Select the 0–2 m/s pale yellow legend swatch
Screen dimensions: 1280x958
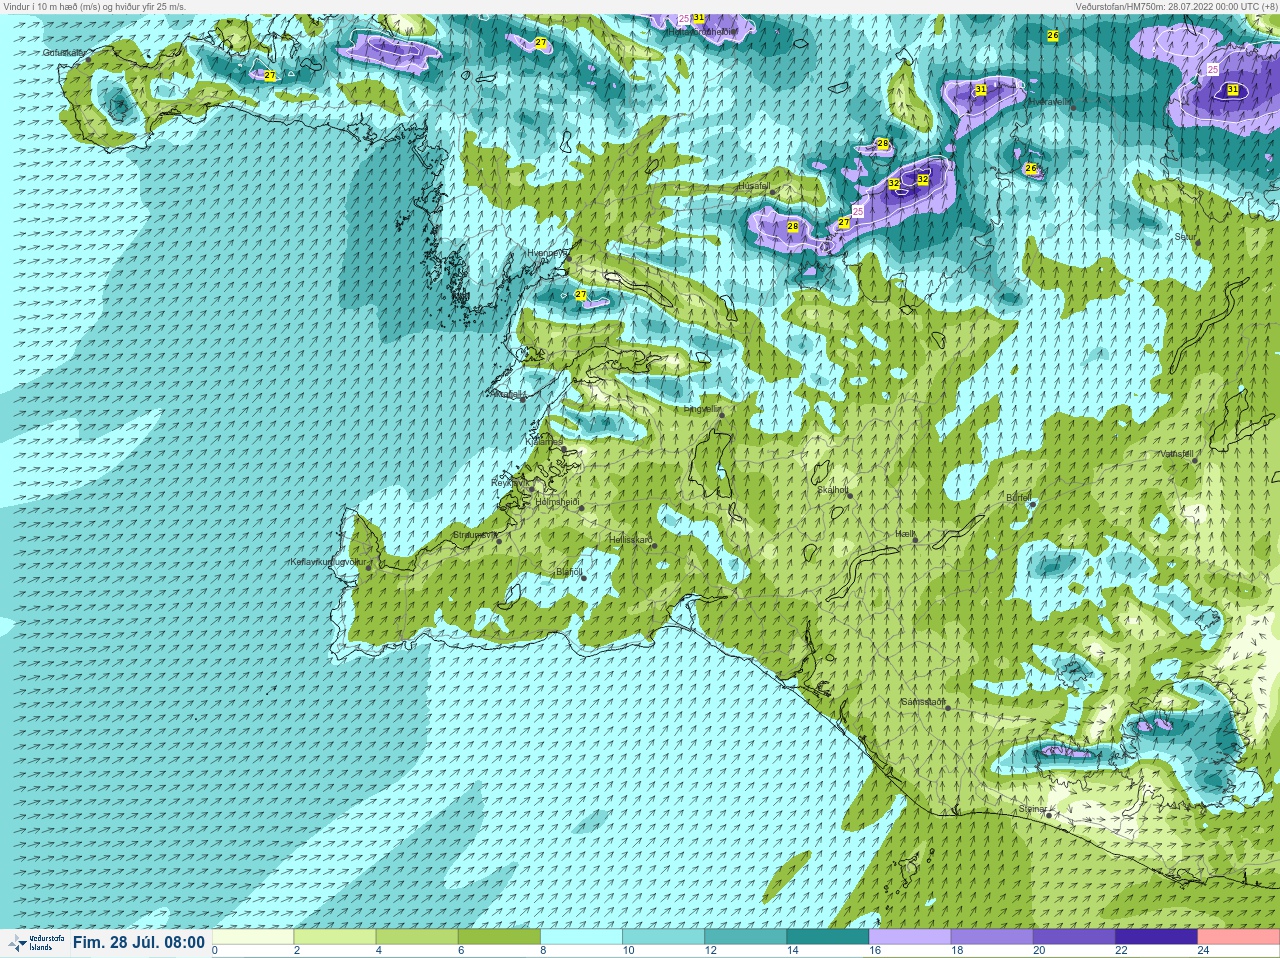coord(253,937)
